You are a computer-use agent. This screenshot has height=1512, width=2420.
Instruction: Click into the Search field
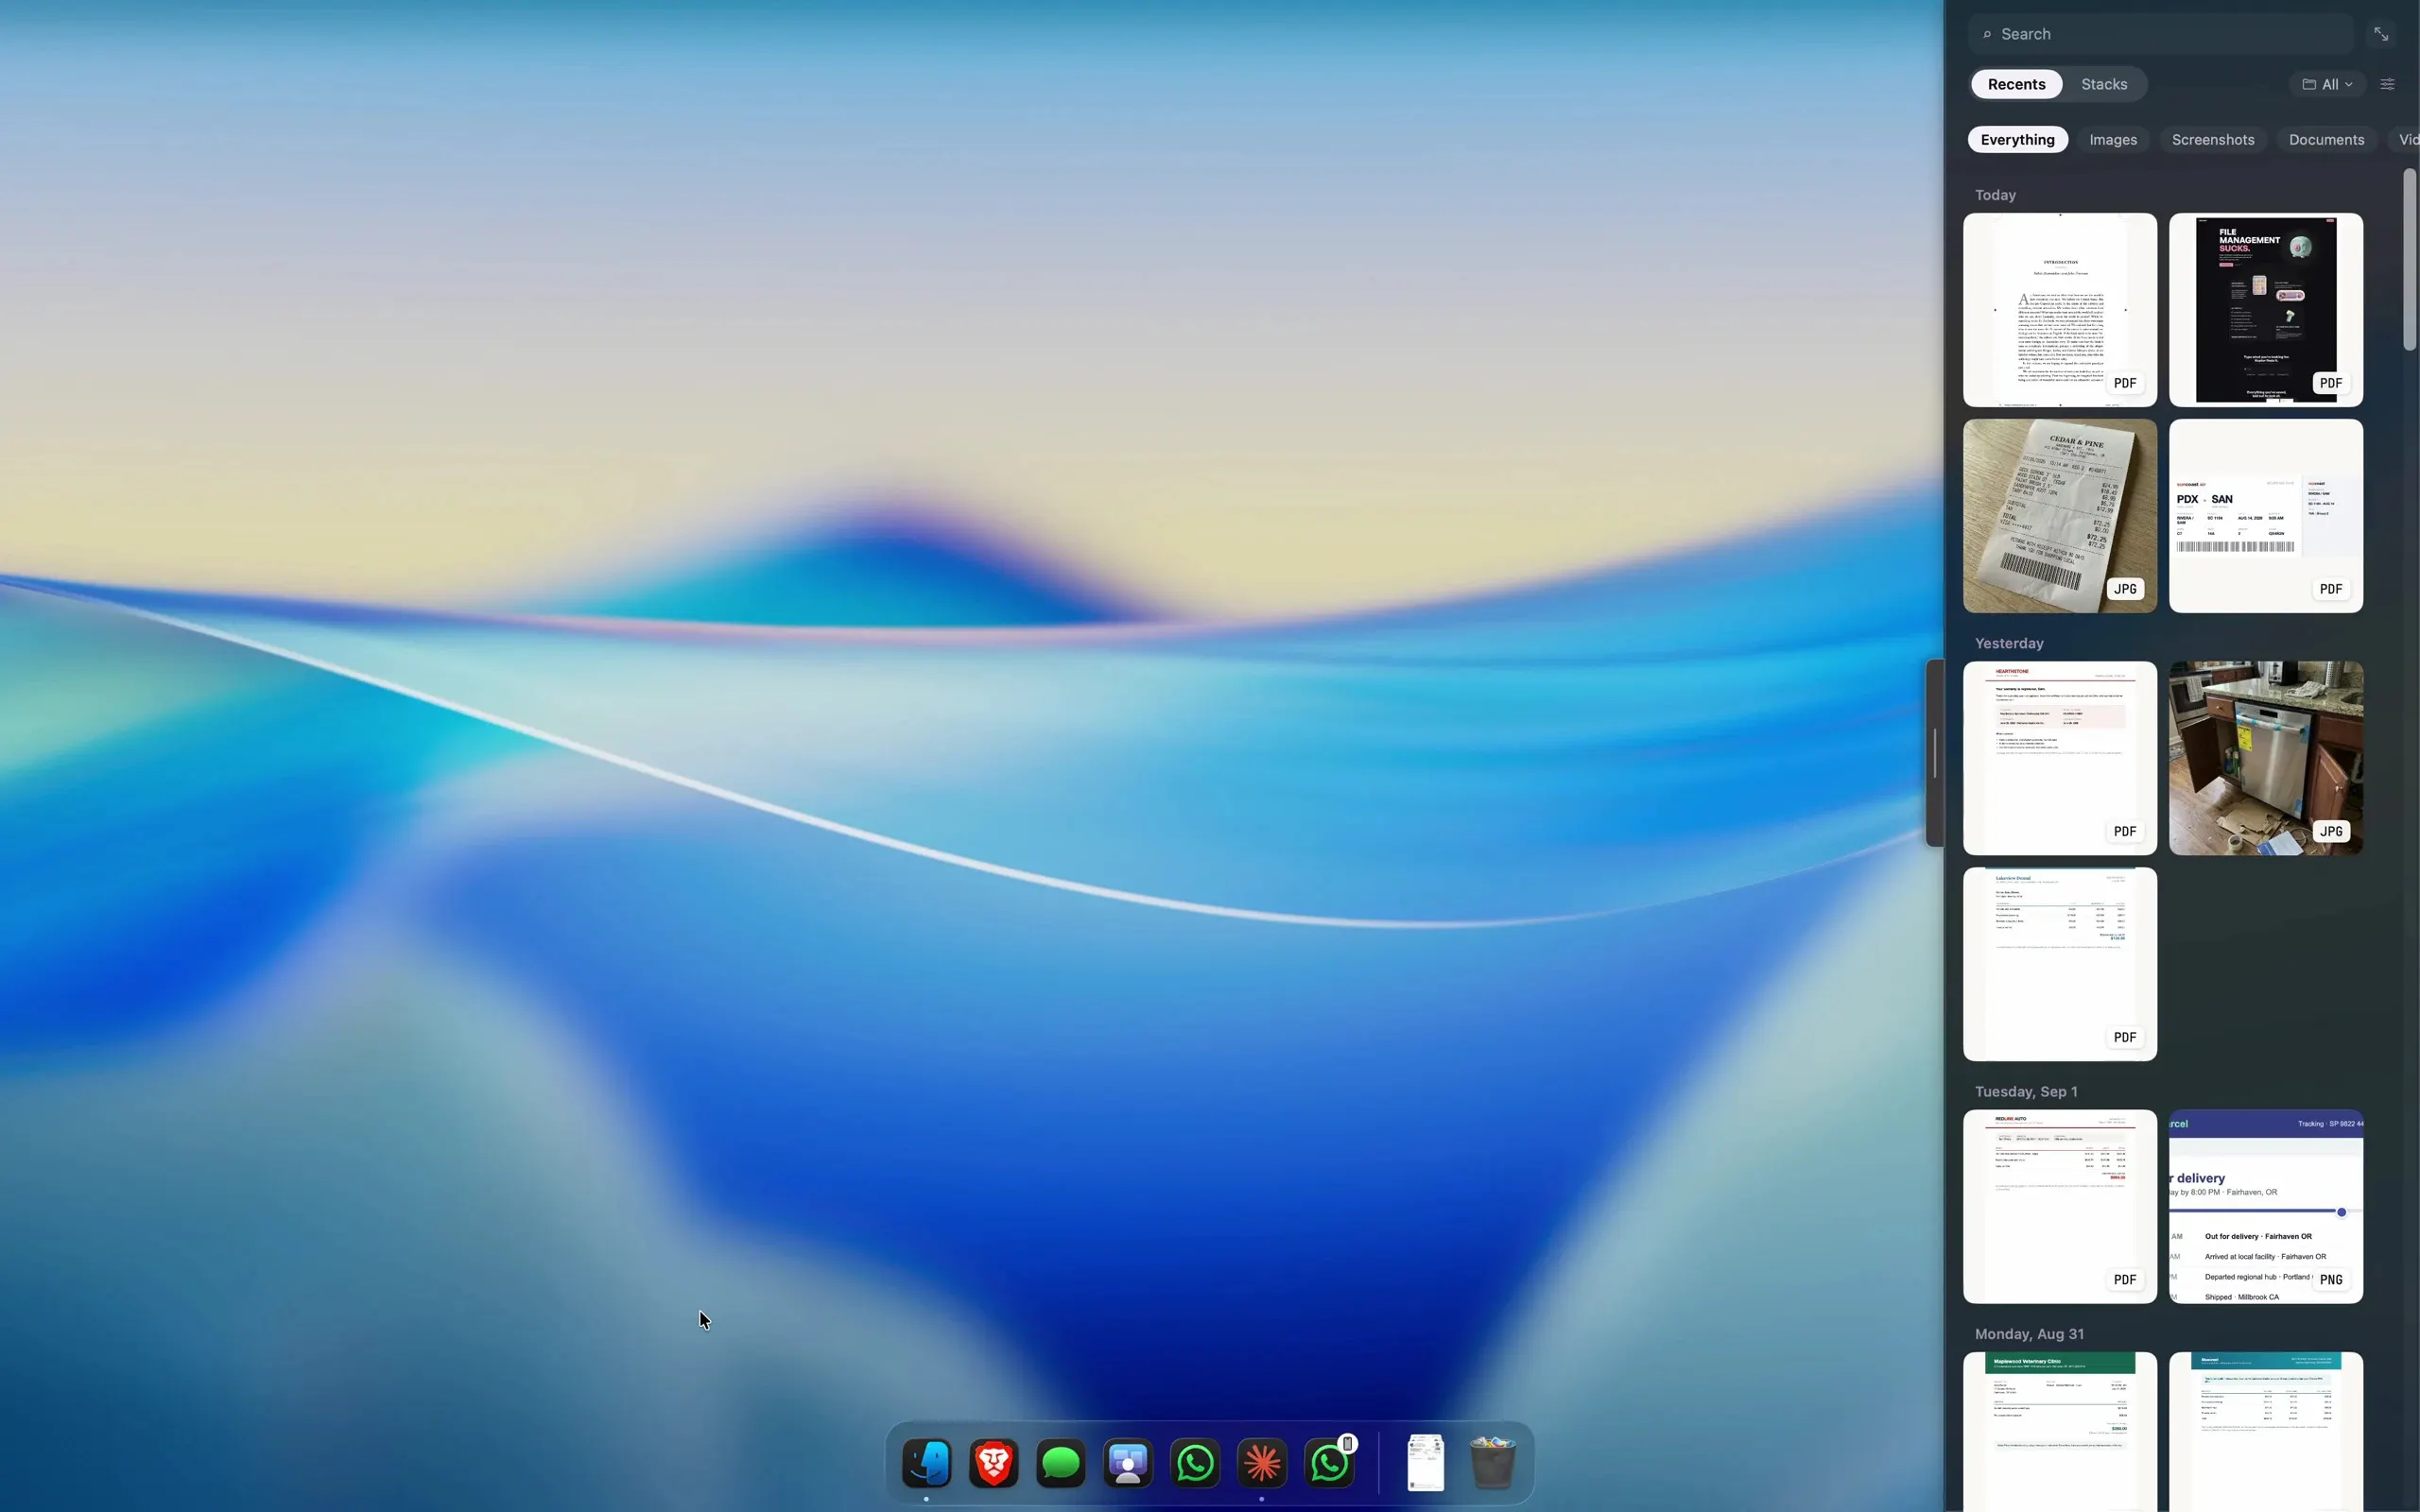click(2161, 34)
